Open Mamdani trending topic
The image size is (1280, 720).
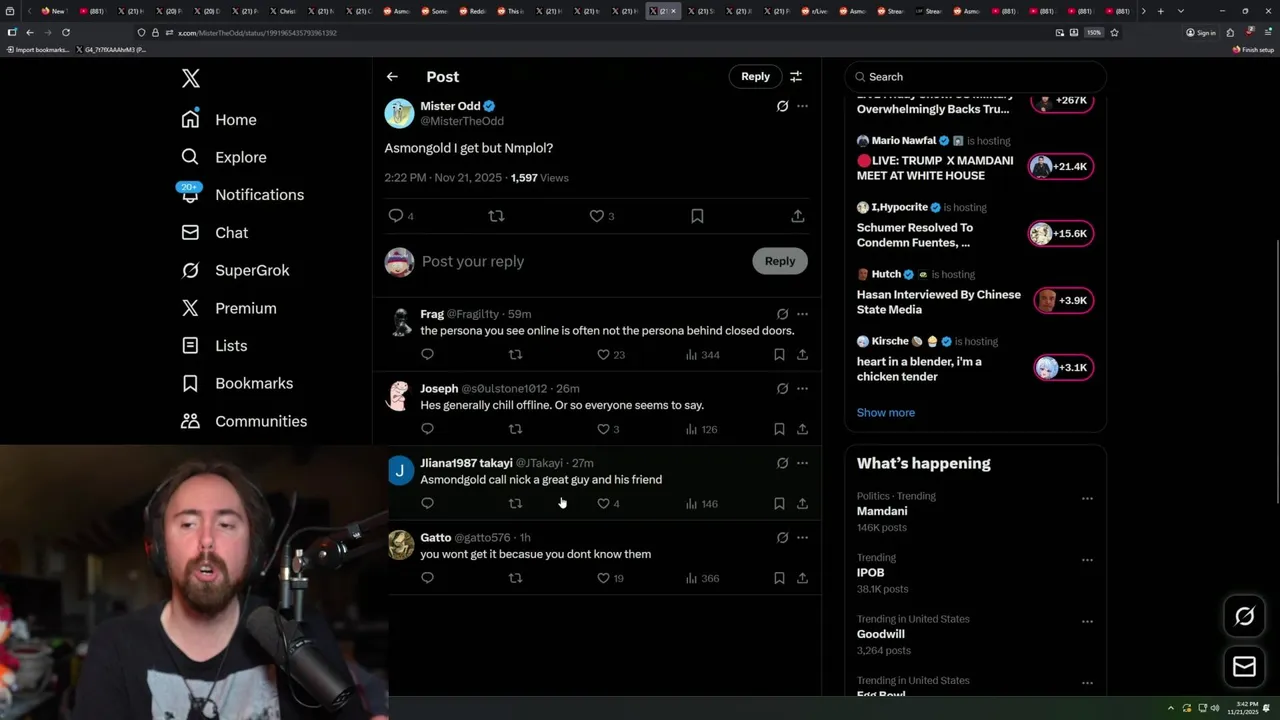tap(882, 511)
